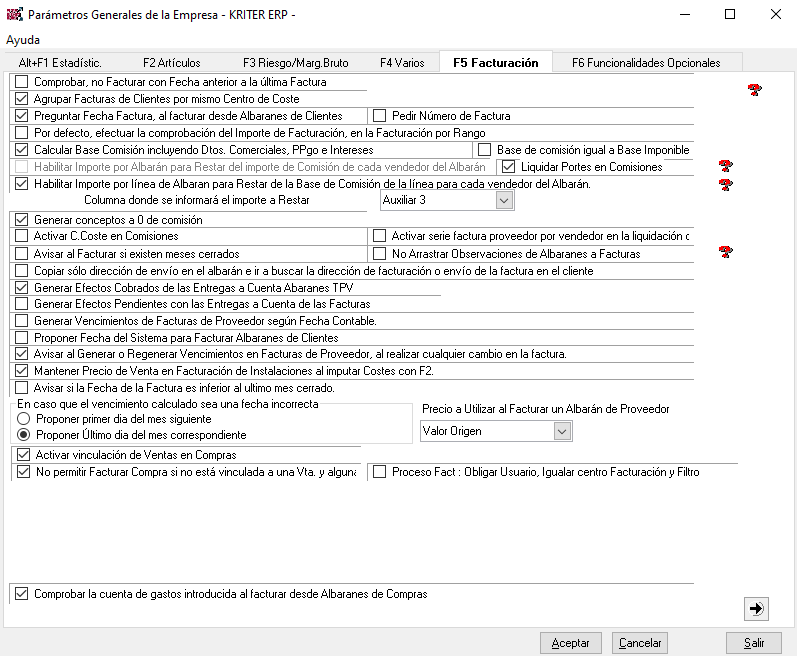The image size is (797, 656).
Task: Click help icon next to Liquidar Portes en Comisiones
Action: pyautogui.click(x=725, y=166)
